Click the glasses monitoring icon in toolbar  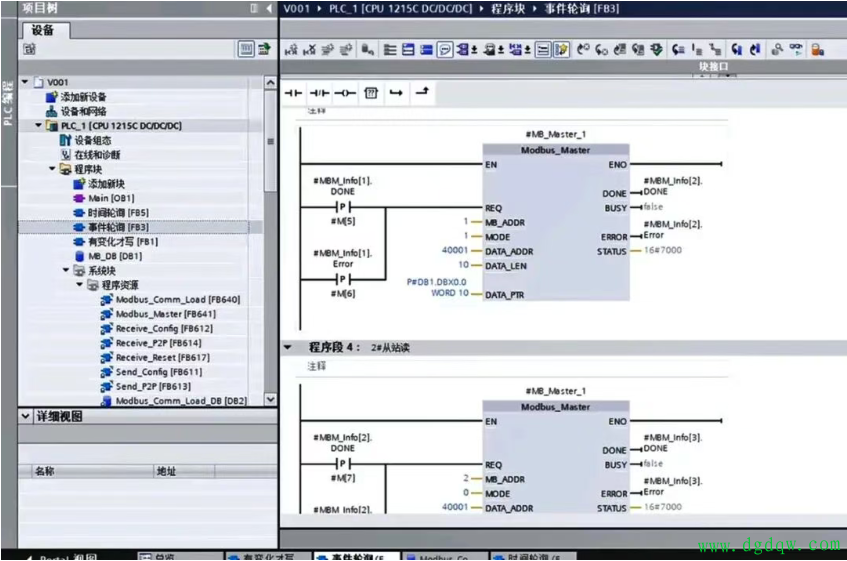pyautogui.click(x=797, y=49)
